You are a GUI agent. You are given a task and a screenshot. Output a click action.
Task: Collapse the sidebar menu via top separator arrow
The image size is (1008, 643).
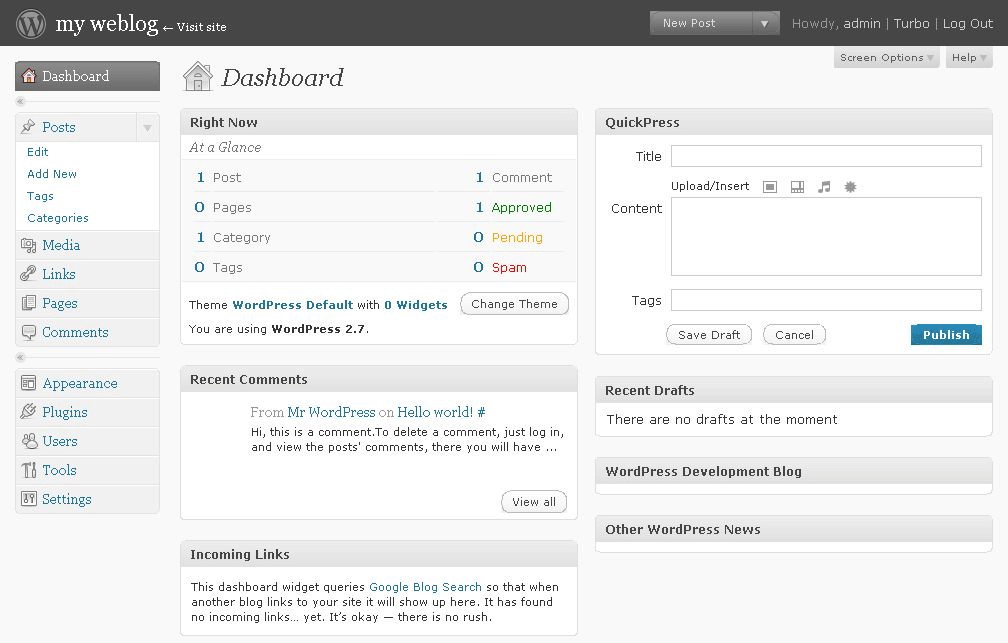pyautogui.click(x=21, y=102)
